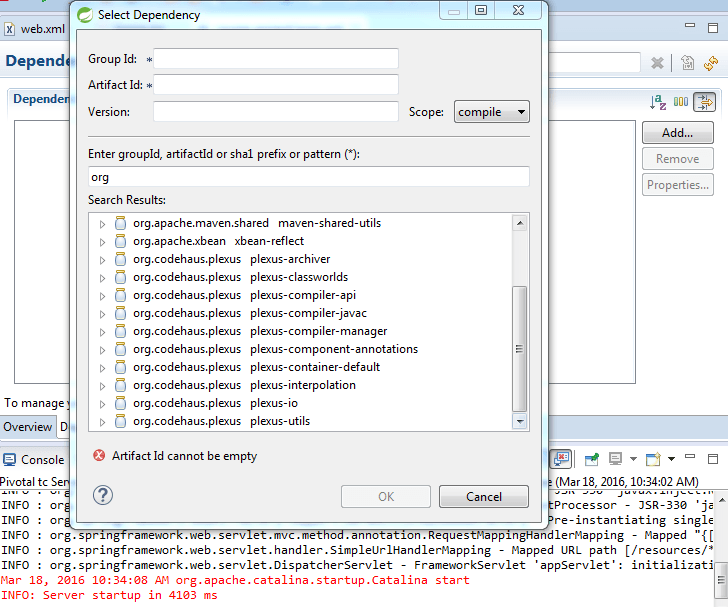
Task: Toggle the filter dependencies icon
Action: [x=705, y=102]
